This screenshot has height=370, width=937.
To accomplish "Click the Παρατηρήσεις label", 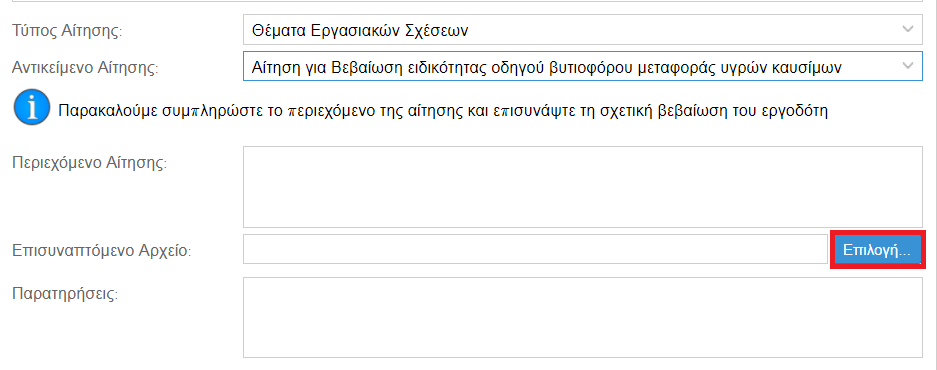I will pos(65,294).
